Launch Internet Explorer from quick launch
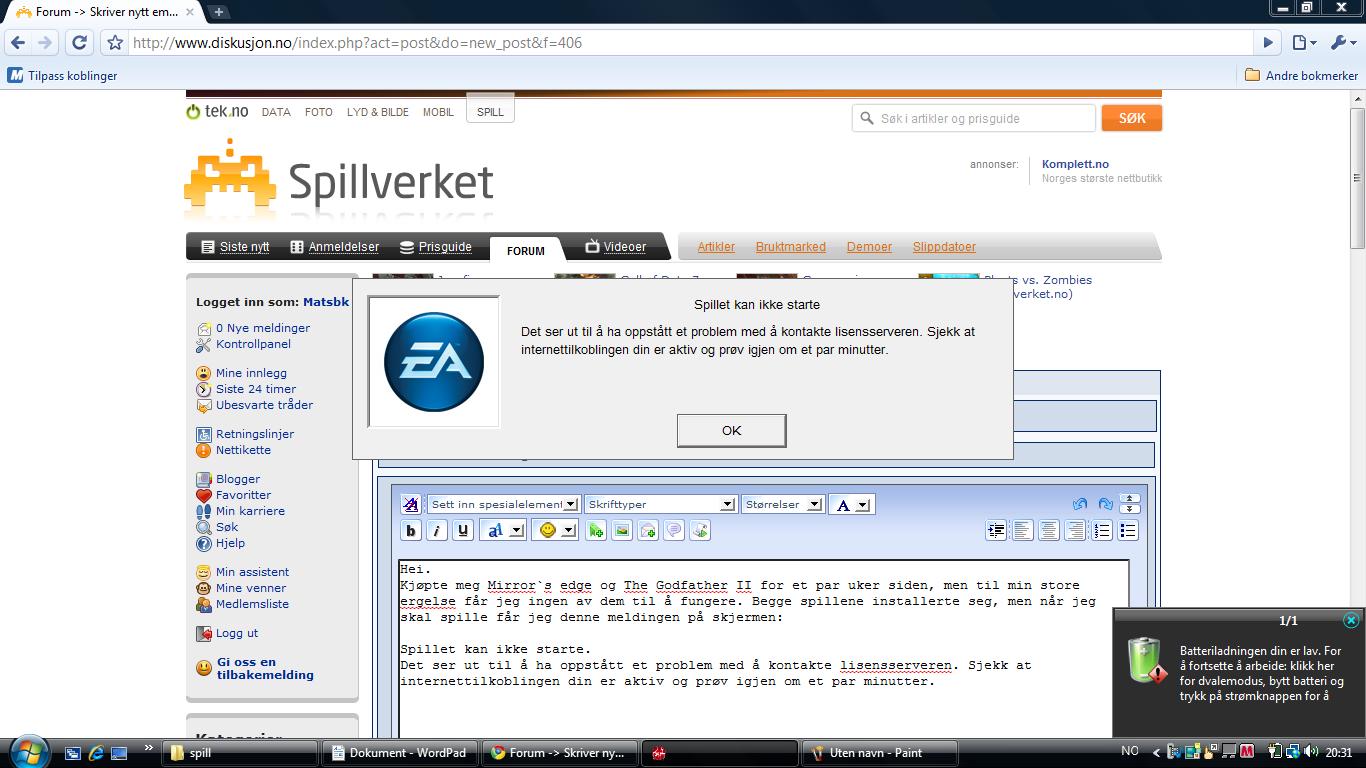 [x=96, y=753]
